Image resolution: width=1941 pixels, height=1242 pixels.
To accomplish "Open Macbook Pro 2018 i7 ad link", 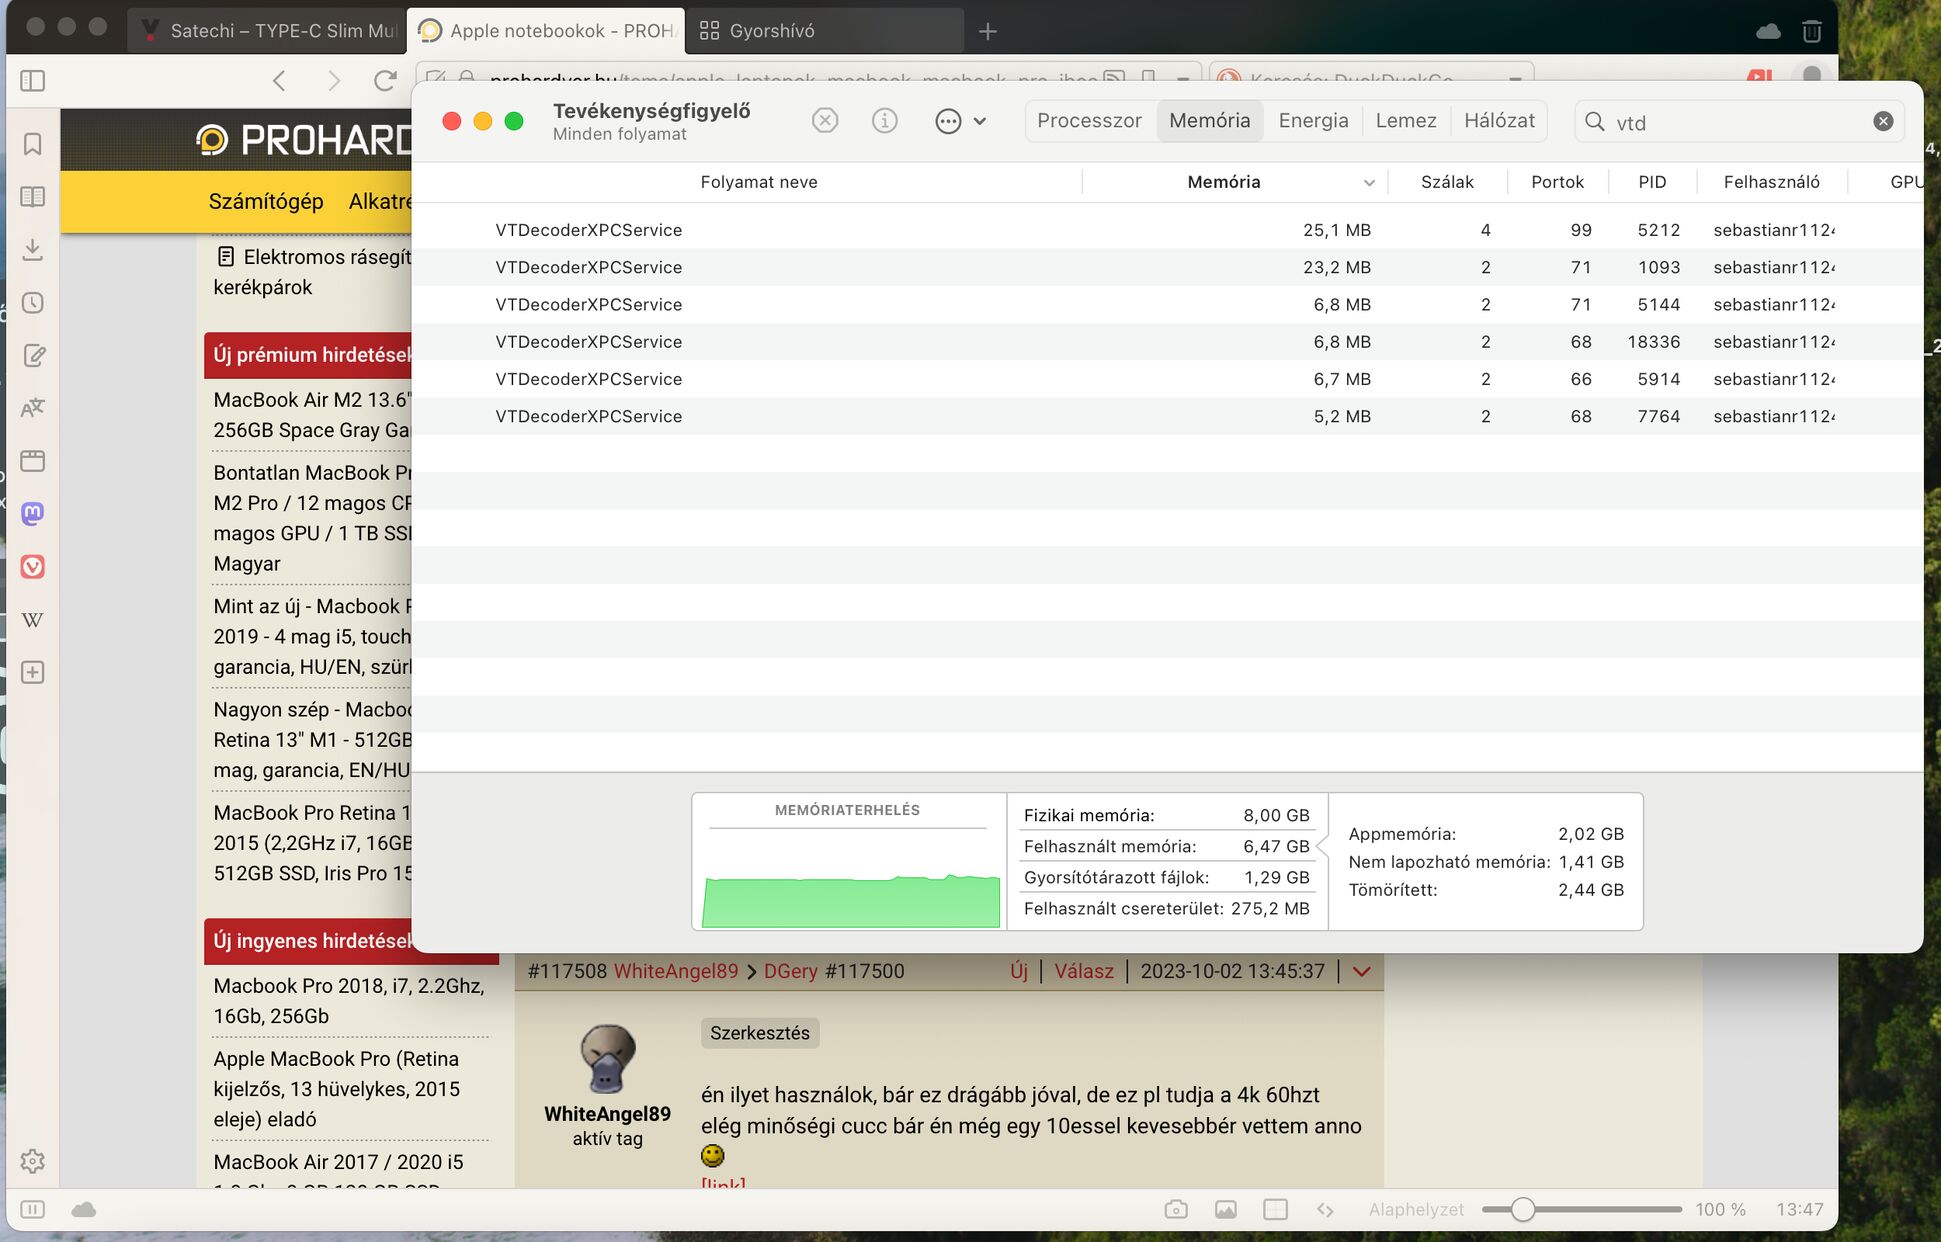I will [348, 1000].
